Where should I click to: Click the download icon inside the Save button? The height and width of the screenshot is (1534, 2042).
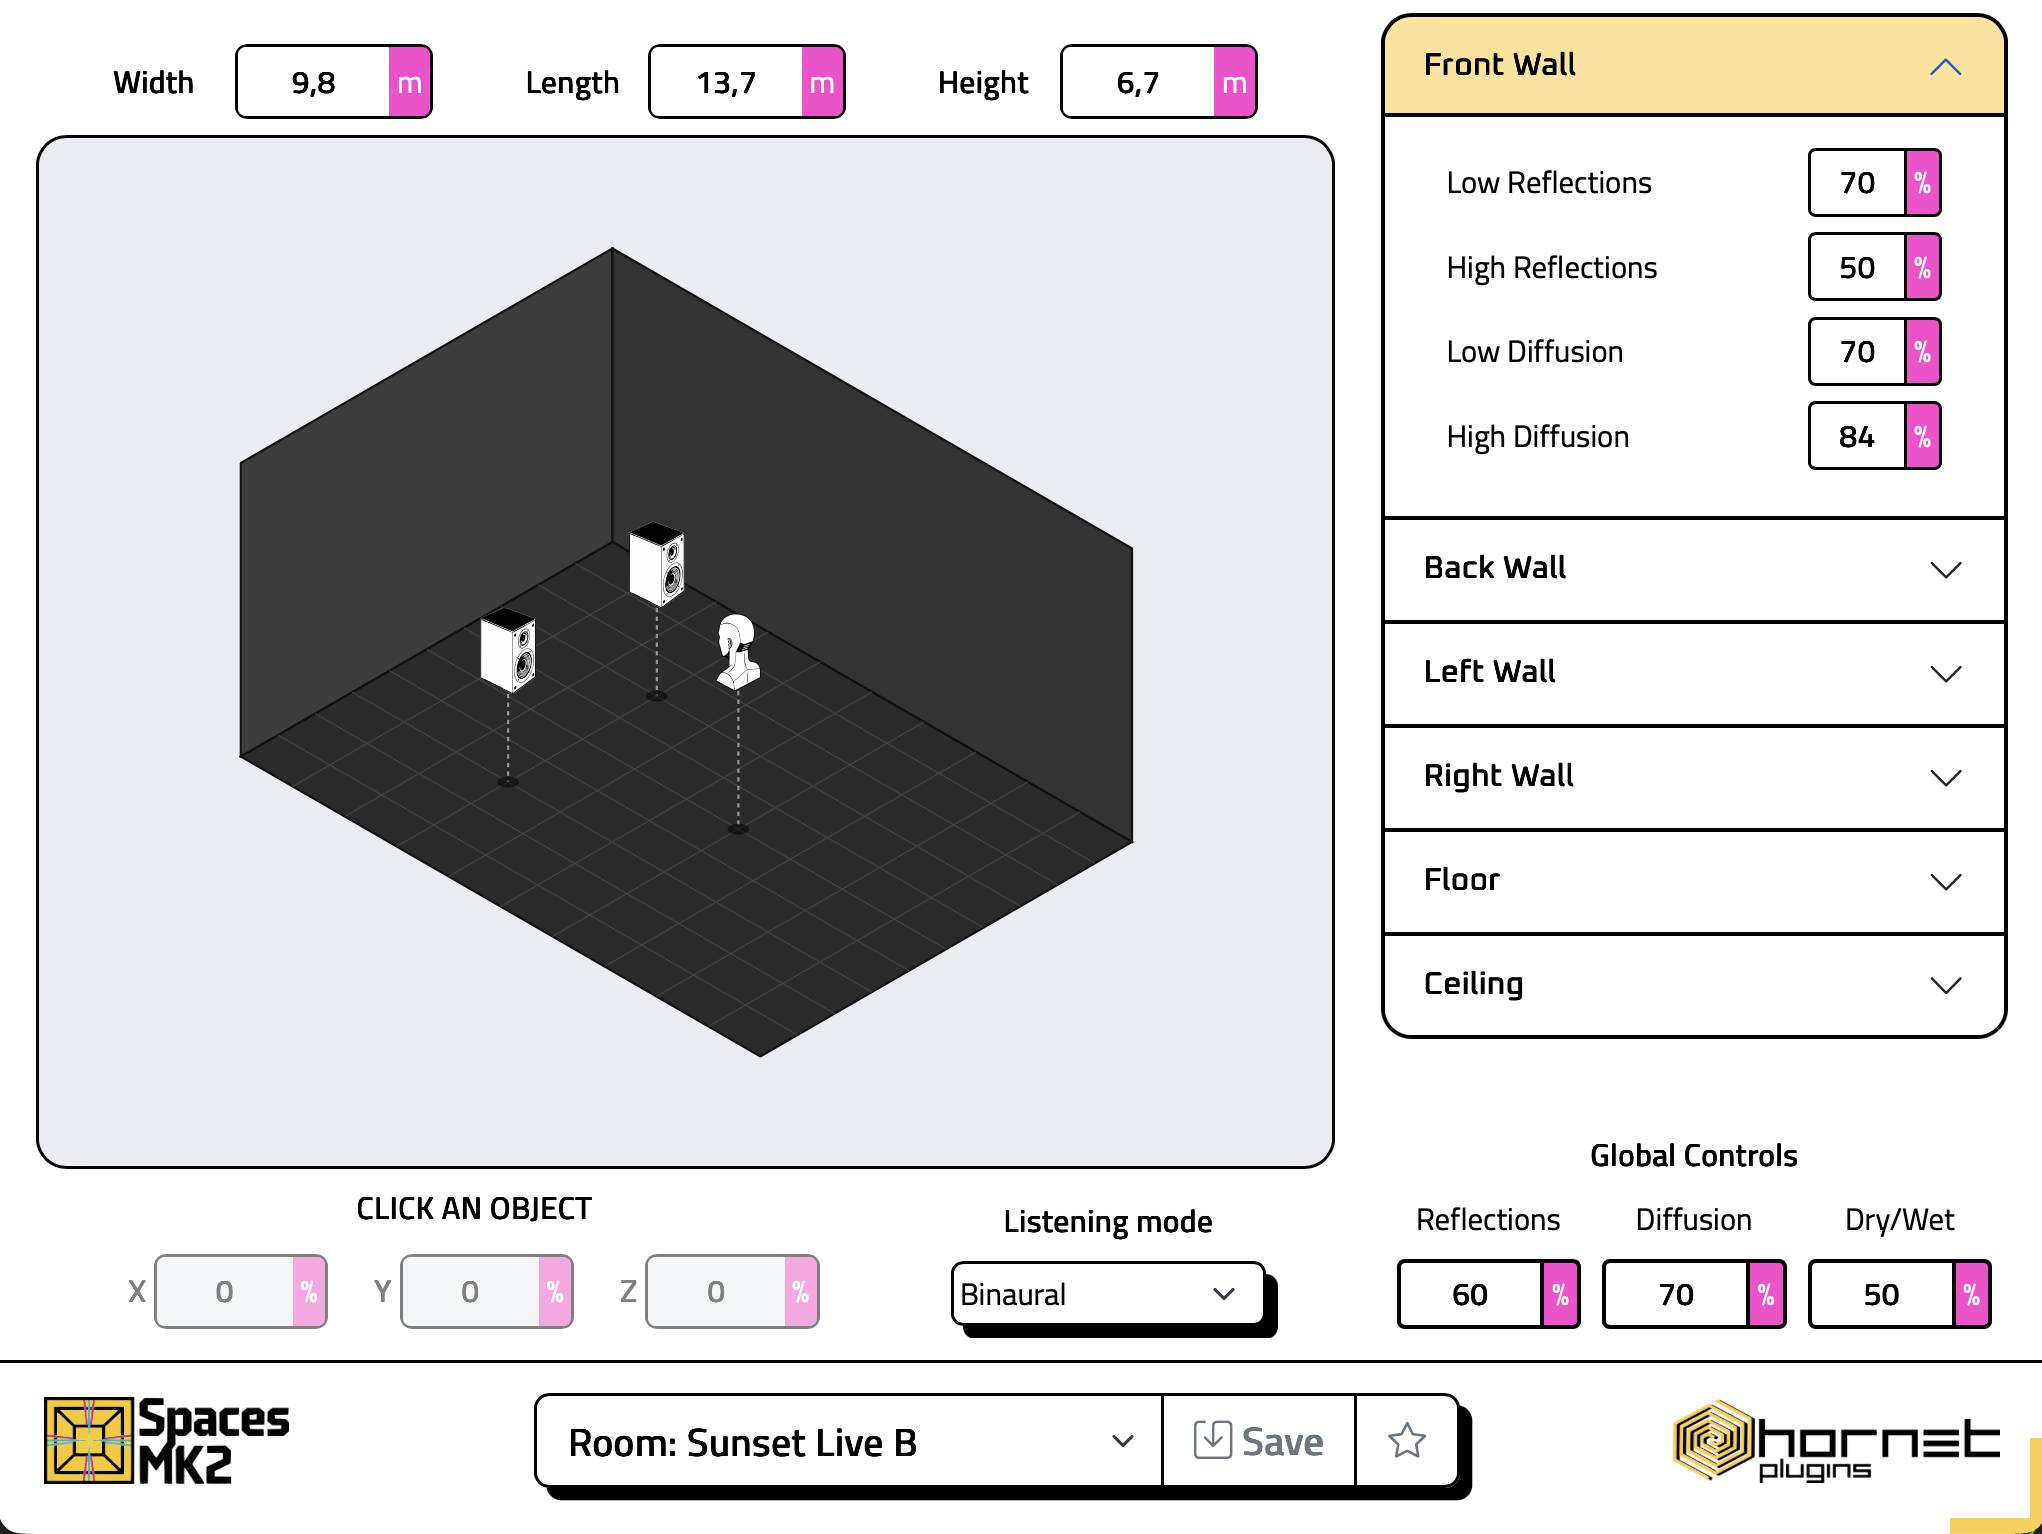coord(1213,1440)
